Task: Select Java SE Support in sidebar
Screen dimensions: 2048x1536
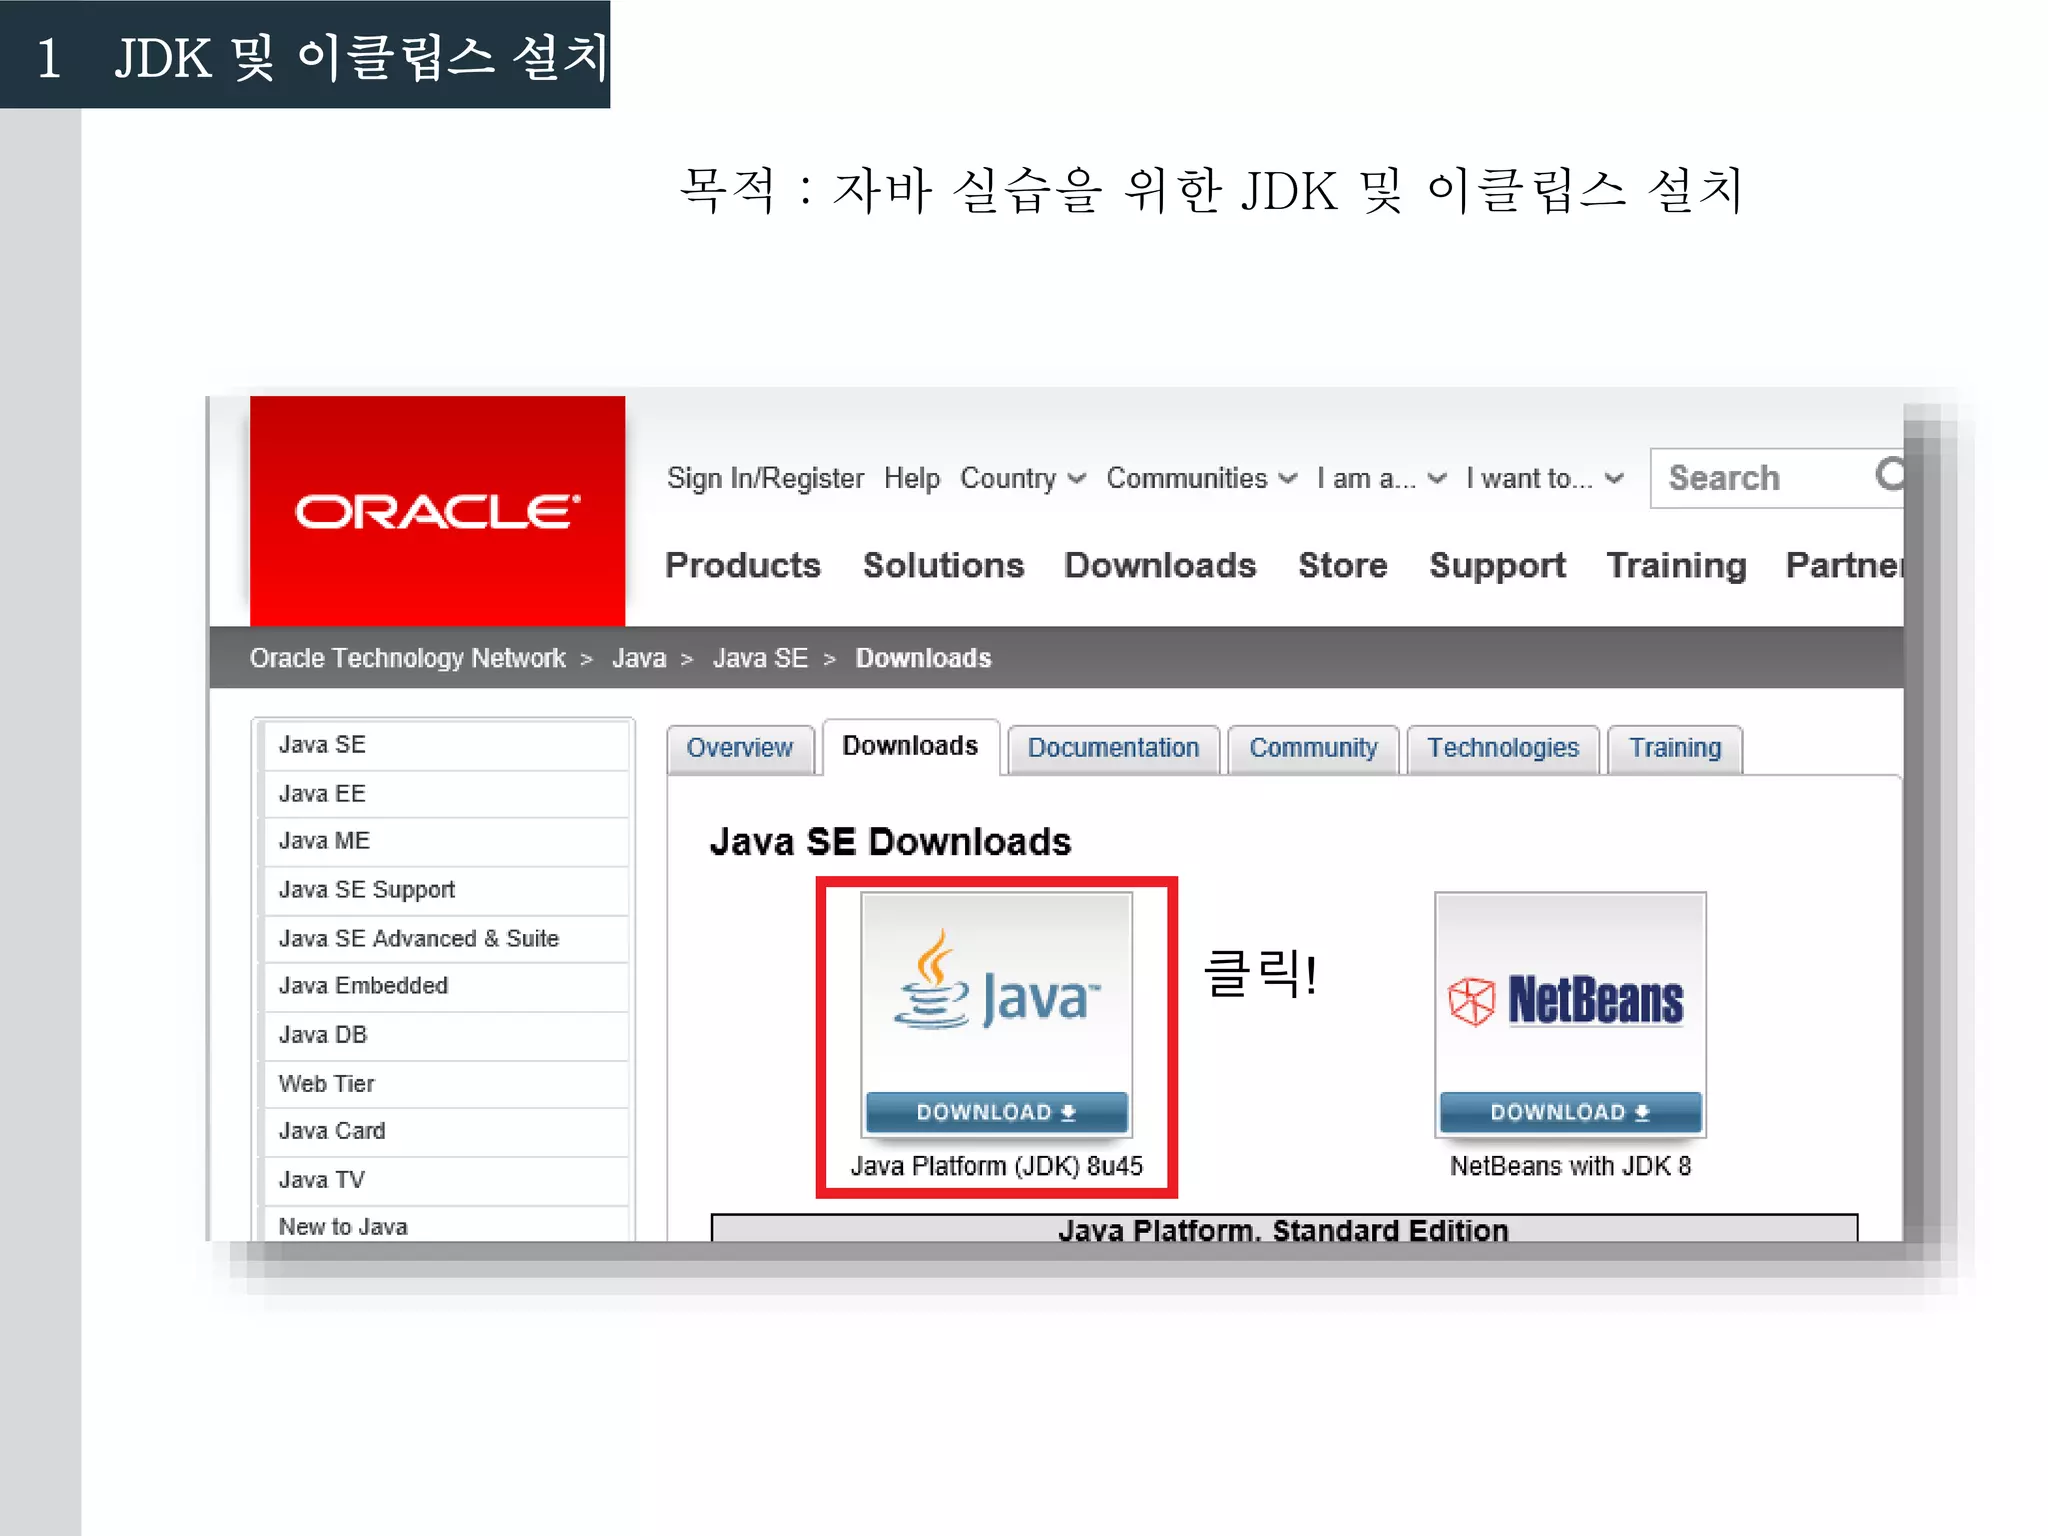Action: coord(445,890)
